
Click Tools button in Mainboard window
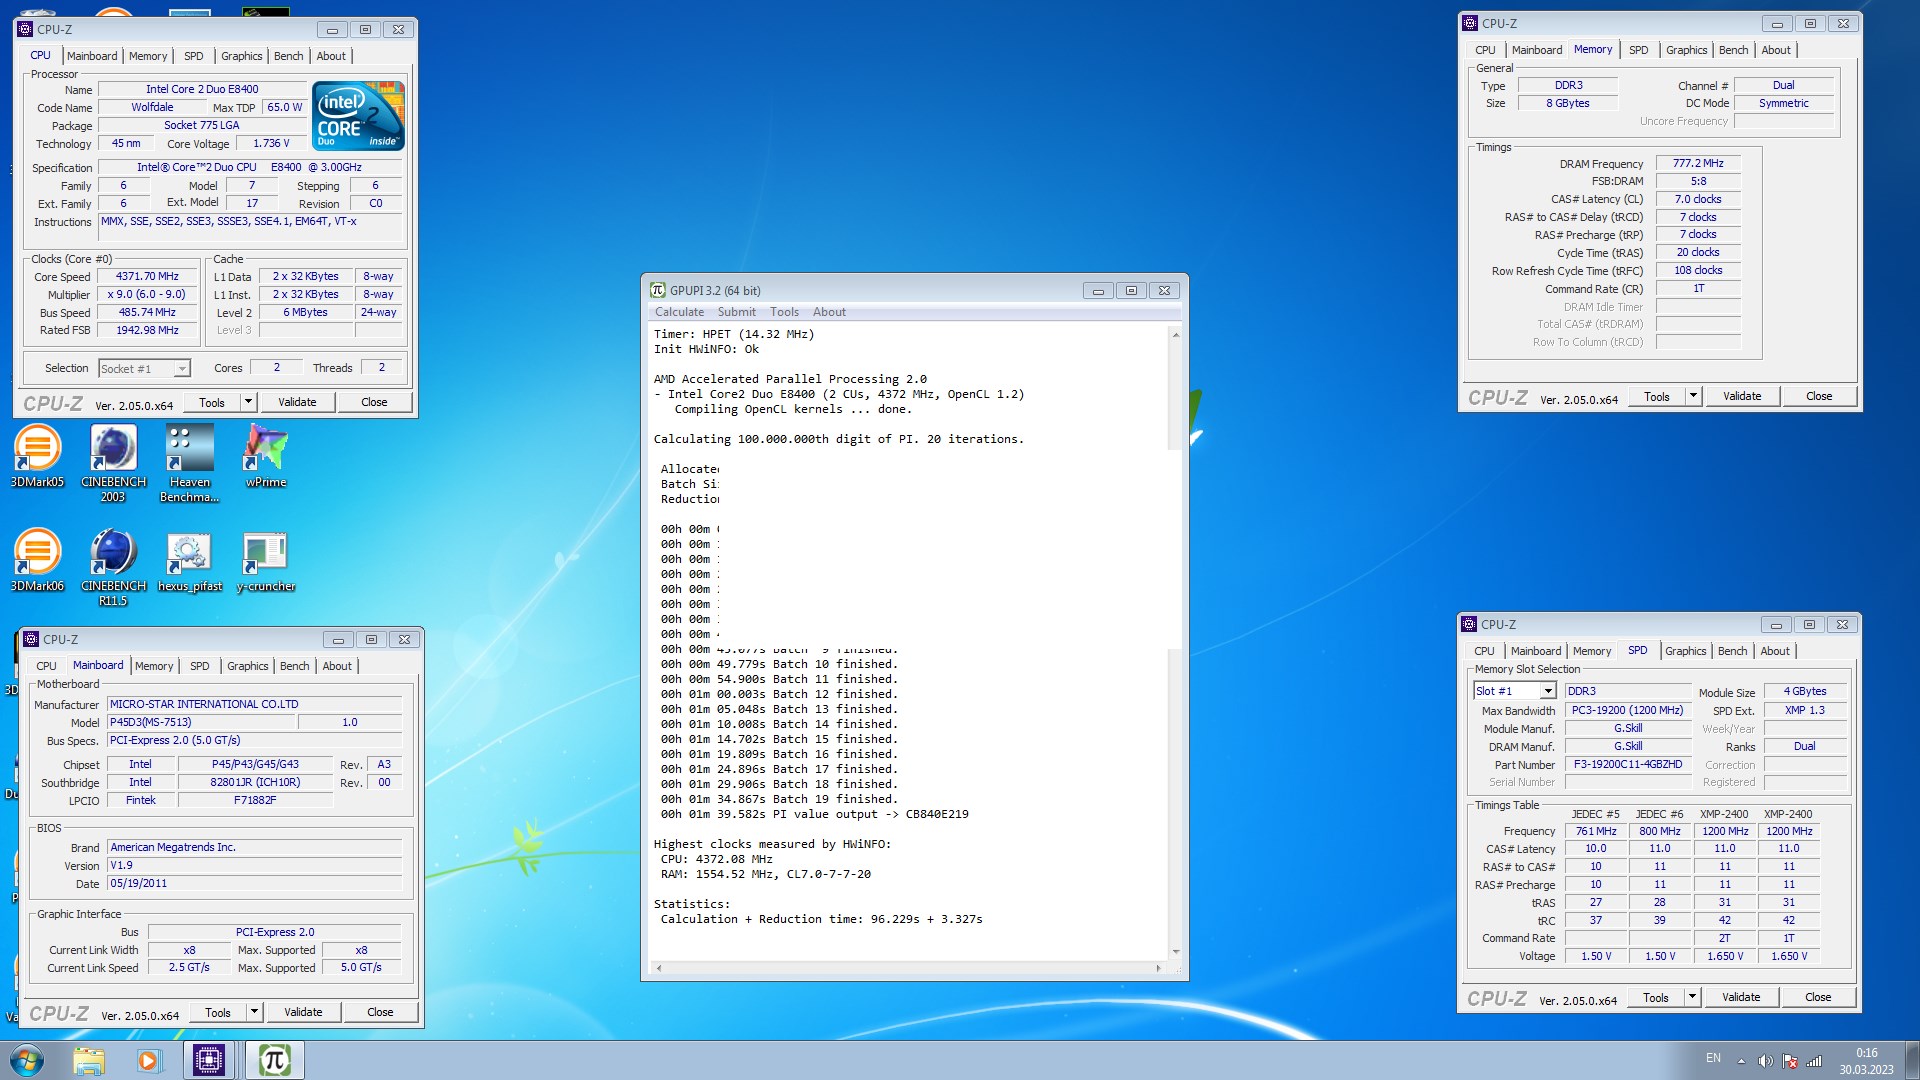[x=218, y=1012]
